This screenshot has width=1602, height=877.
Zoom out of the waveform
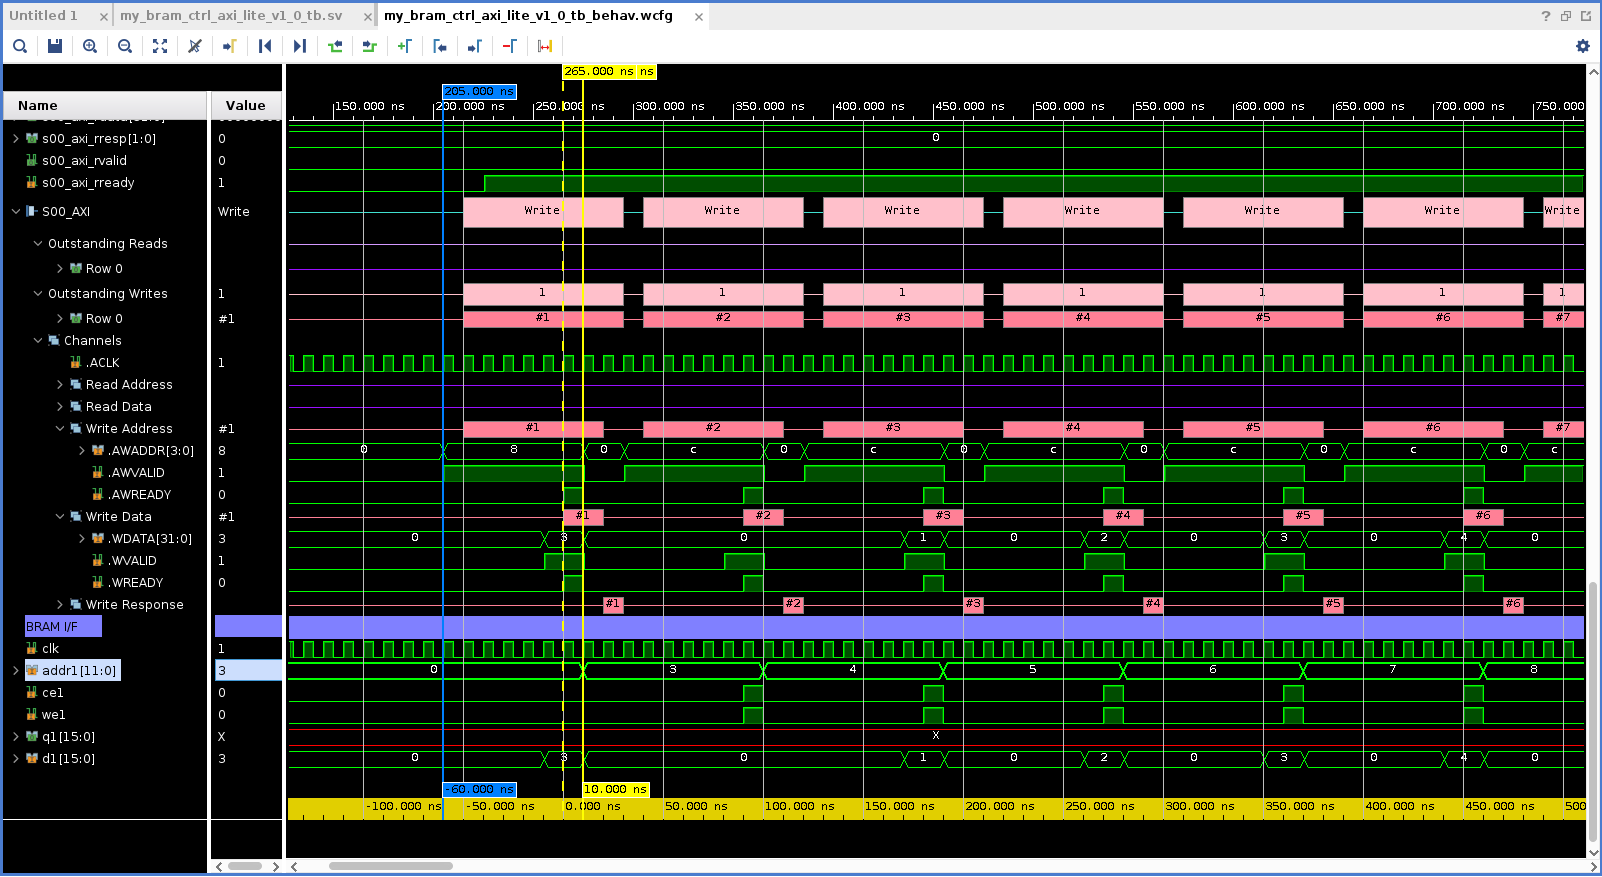[x=125, y=46]
